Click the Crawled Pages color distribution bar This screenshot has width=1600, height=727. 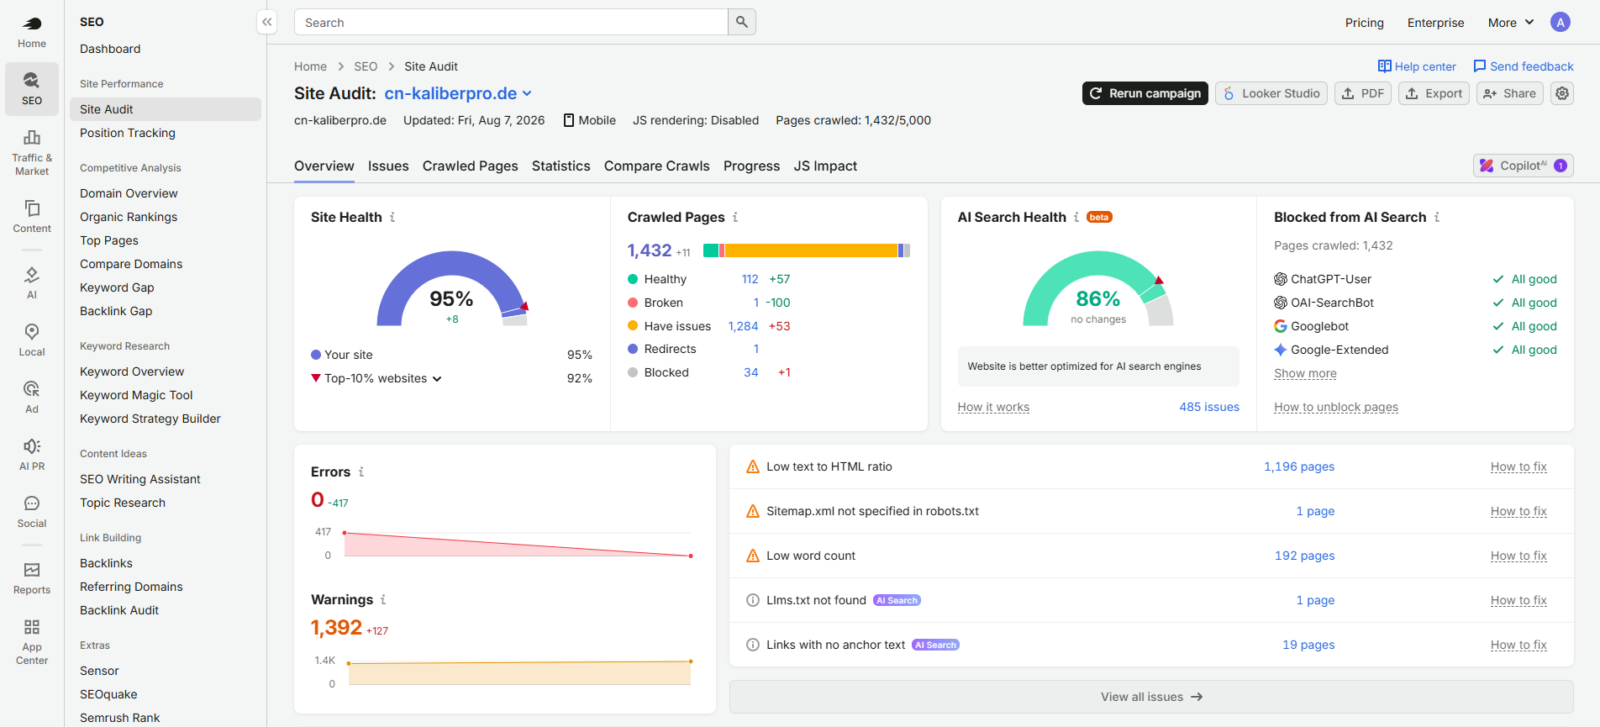806,251
